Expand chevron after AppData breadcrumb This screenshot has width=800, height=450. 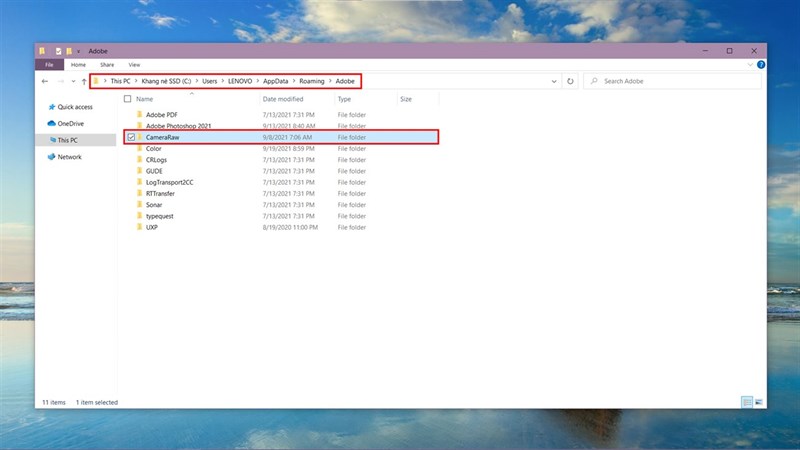click(x=294, y=81)
